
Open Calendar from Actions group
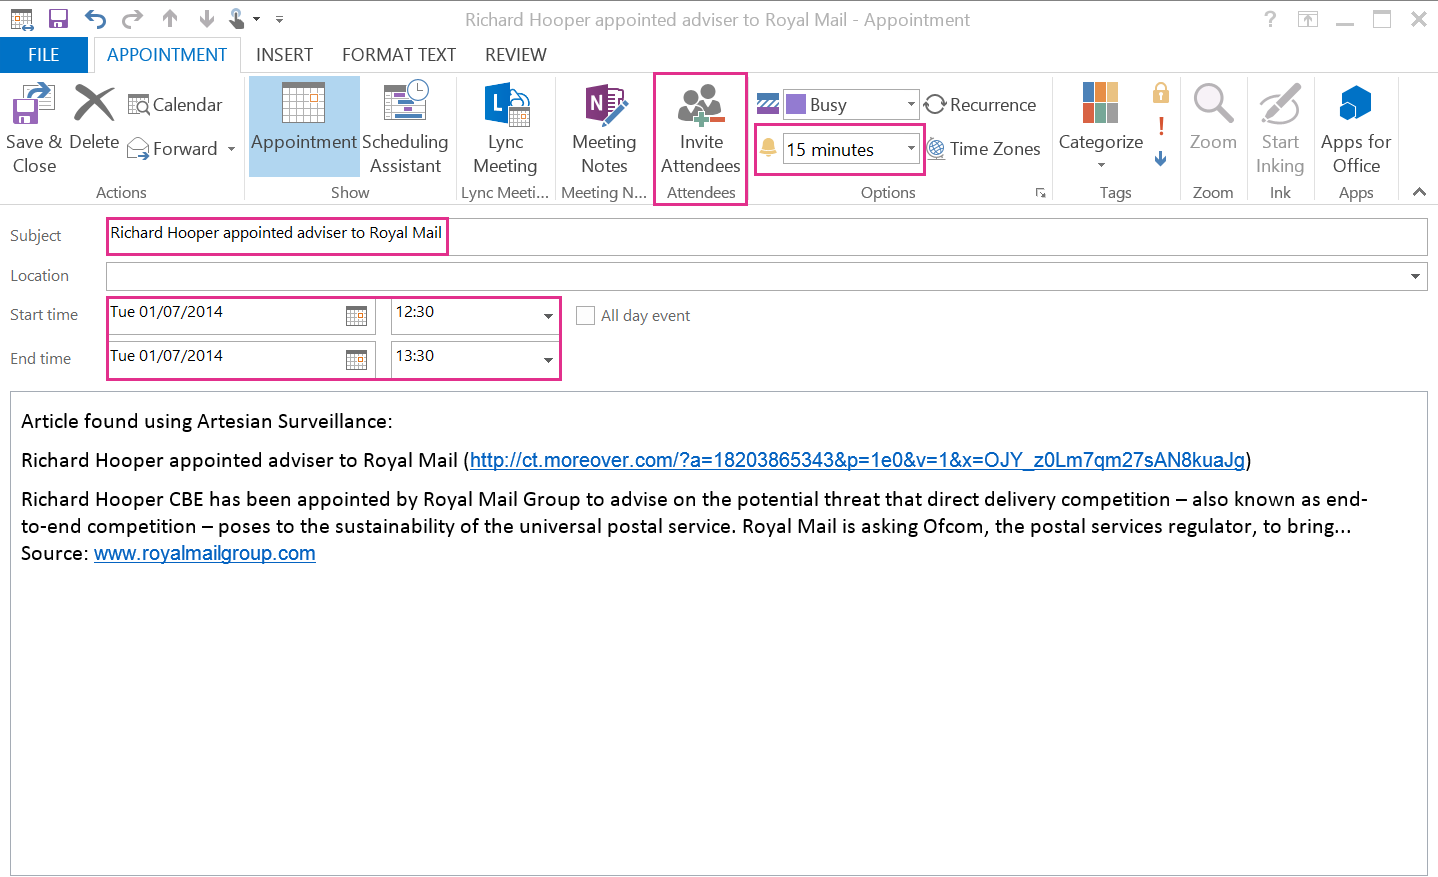pyautogui.click(x=175, y=105)
